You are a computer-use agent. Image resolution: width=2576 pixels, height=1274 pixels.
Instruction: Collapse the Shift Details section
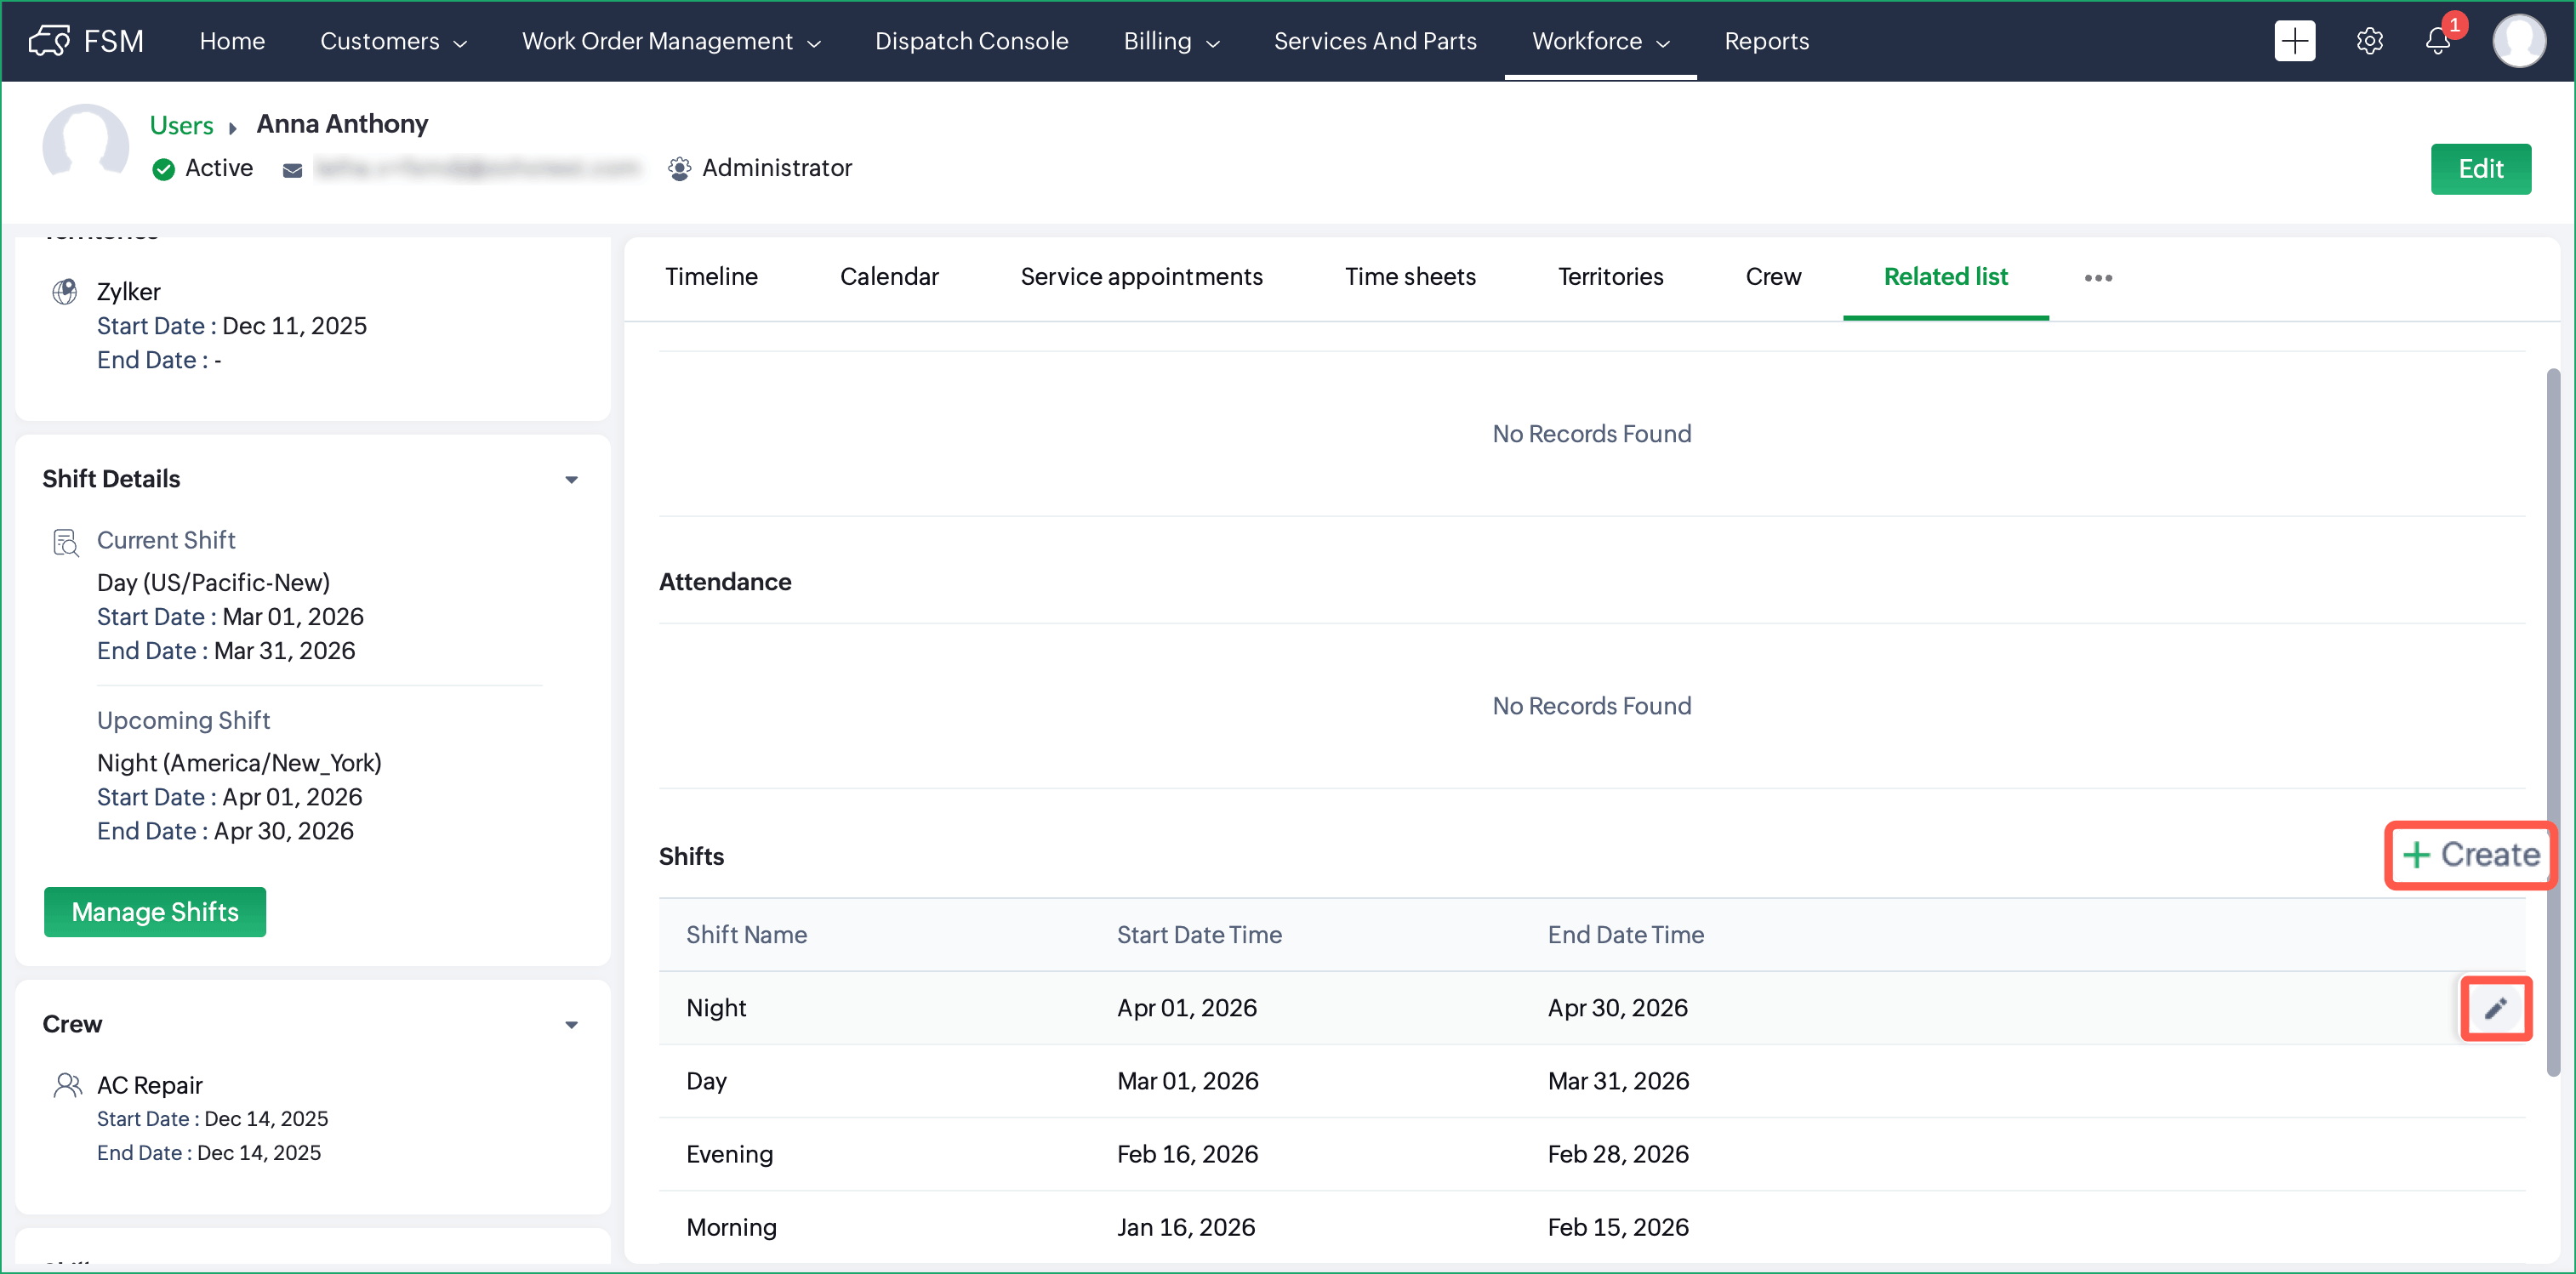pyautogui.click(x=571, y=480)
